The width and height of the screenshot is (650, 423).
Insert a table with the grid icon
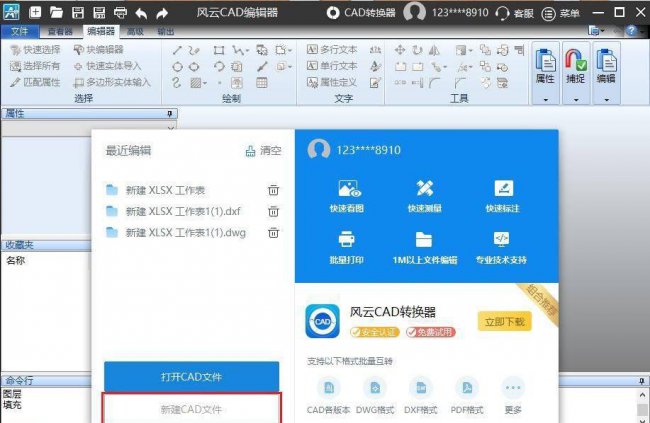tap(262, 83)
